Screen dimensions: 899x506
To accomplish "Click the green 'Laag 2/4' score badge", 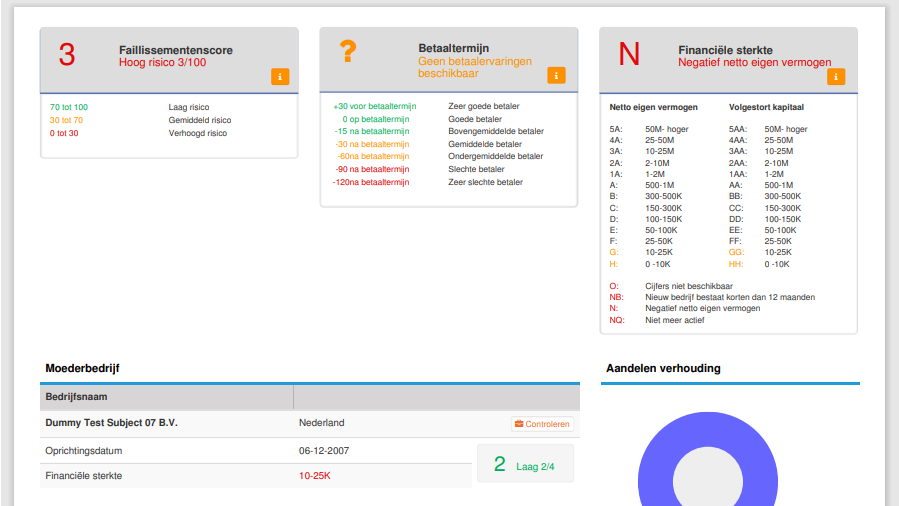I will coord(525,464).
